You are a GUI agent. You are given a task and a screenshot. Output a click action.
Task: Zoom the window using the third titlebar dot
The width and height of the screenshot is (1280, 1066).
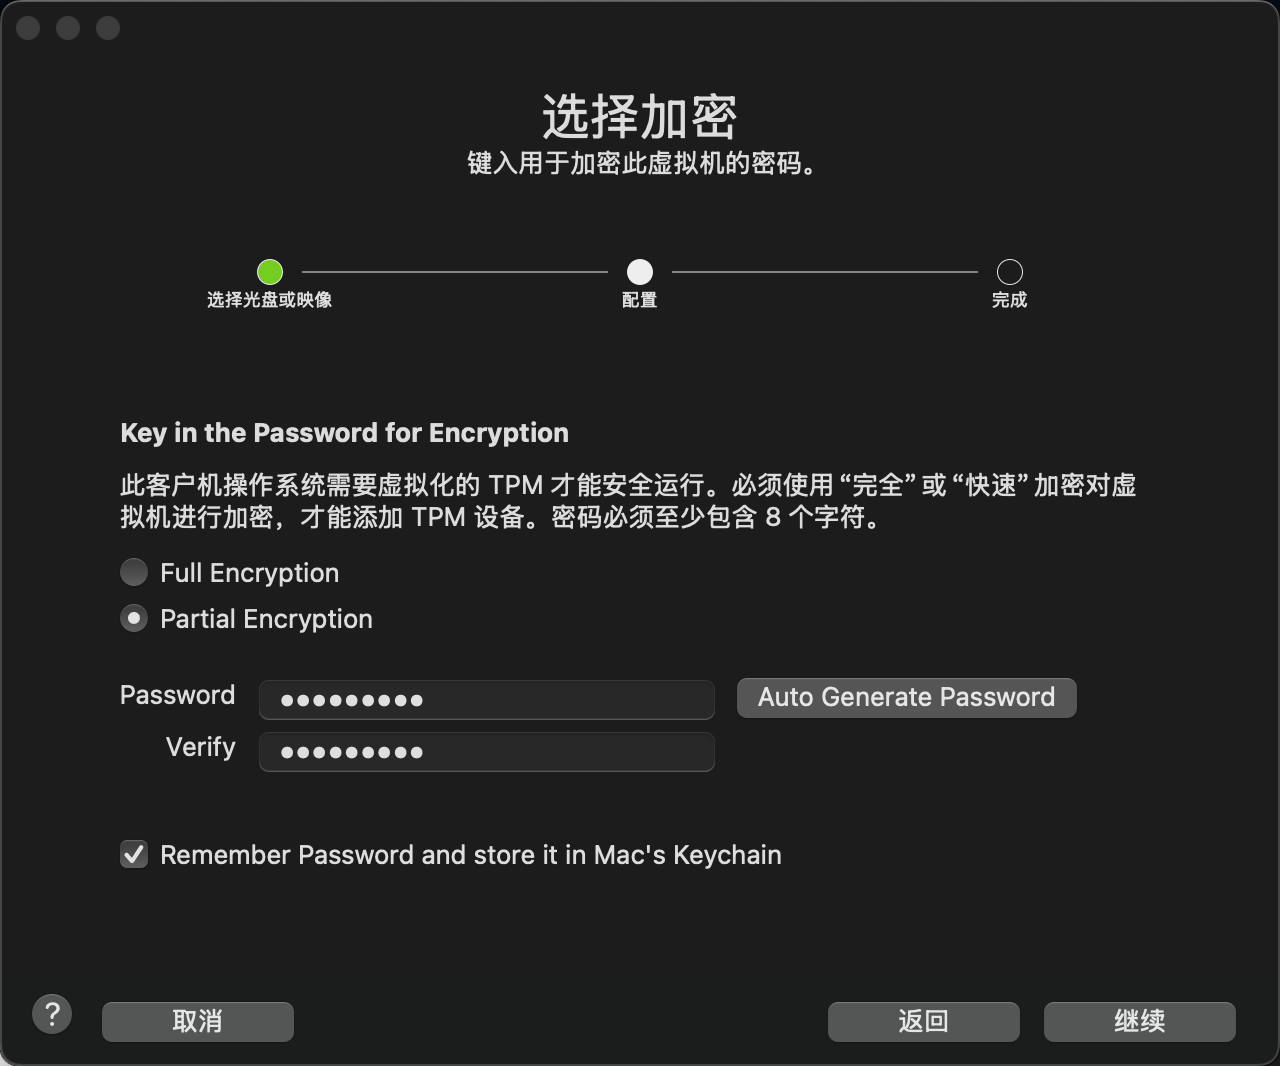(x=108, y=28)
